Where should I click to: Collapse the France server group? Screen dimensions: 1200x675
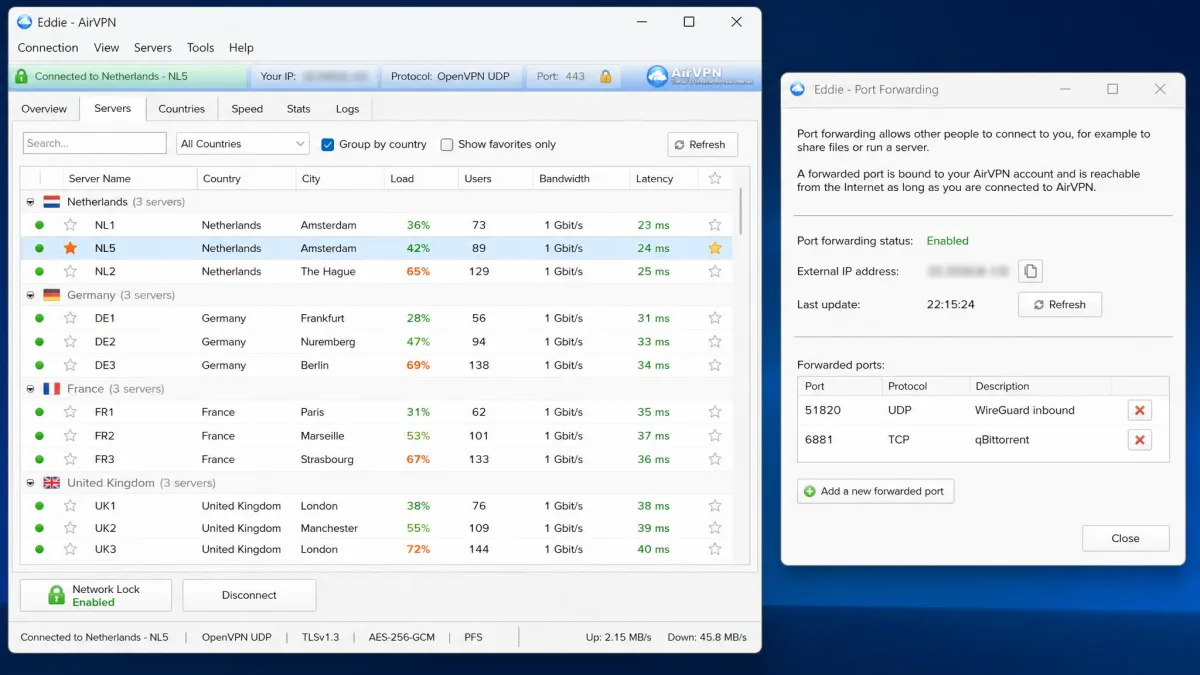click(x=30, y=389)
